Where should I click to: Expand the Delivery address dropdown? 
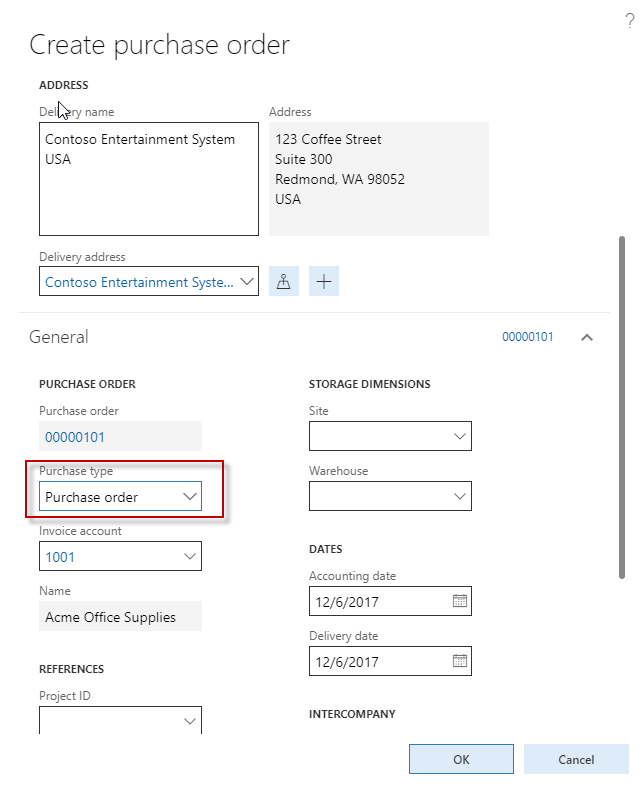coord(247,282)
